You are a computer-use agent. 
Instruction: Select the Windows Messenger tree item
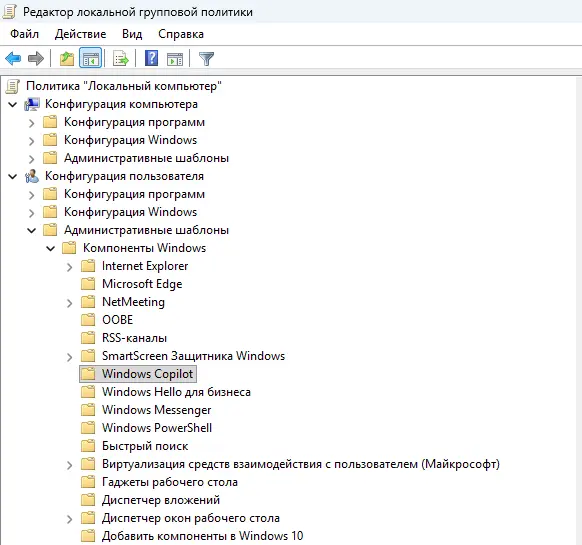click(157, 410)
